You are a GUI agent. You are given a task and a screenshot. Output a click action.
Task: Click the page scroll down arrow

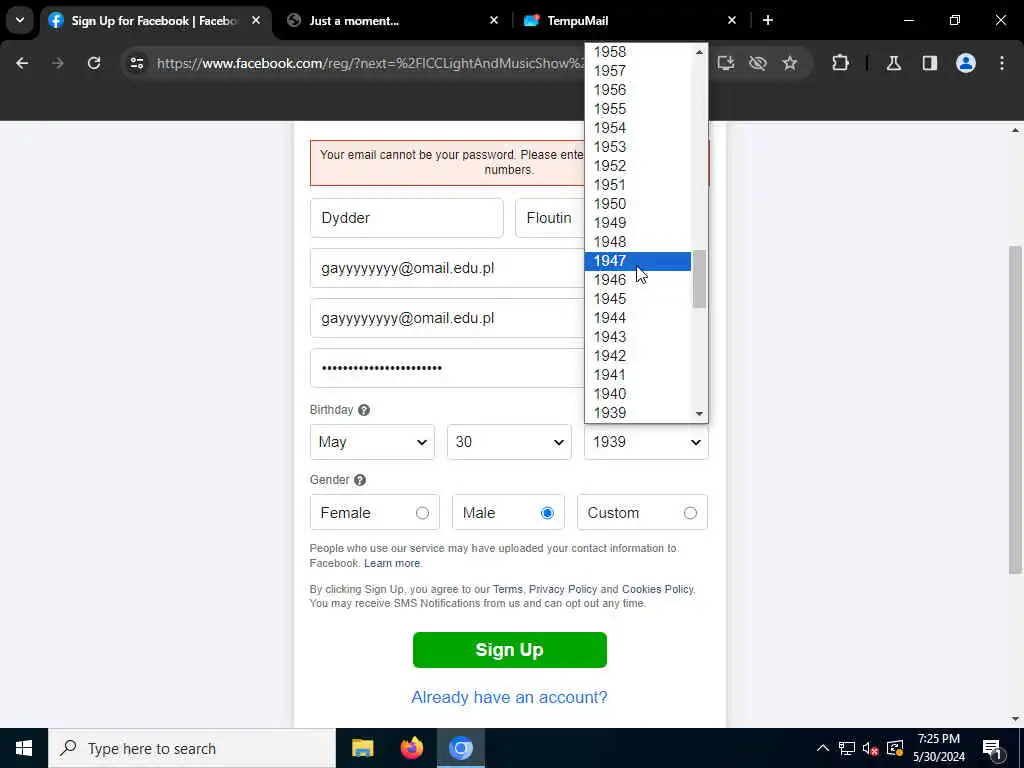pos(1015,719)
